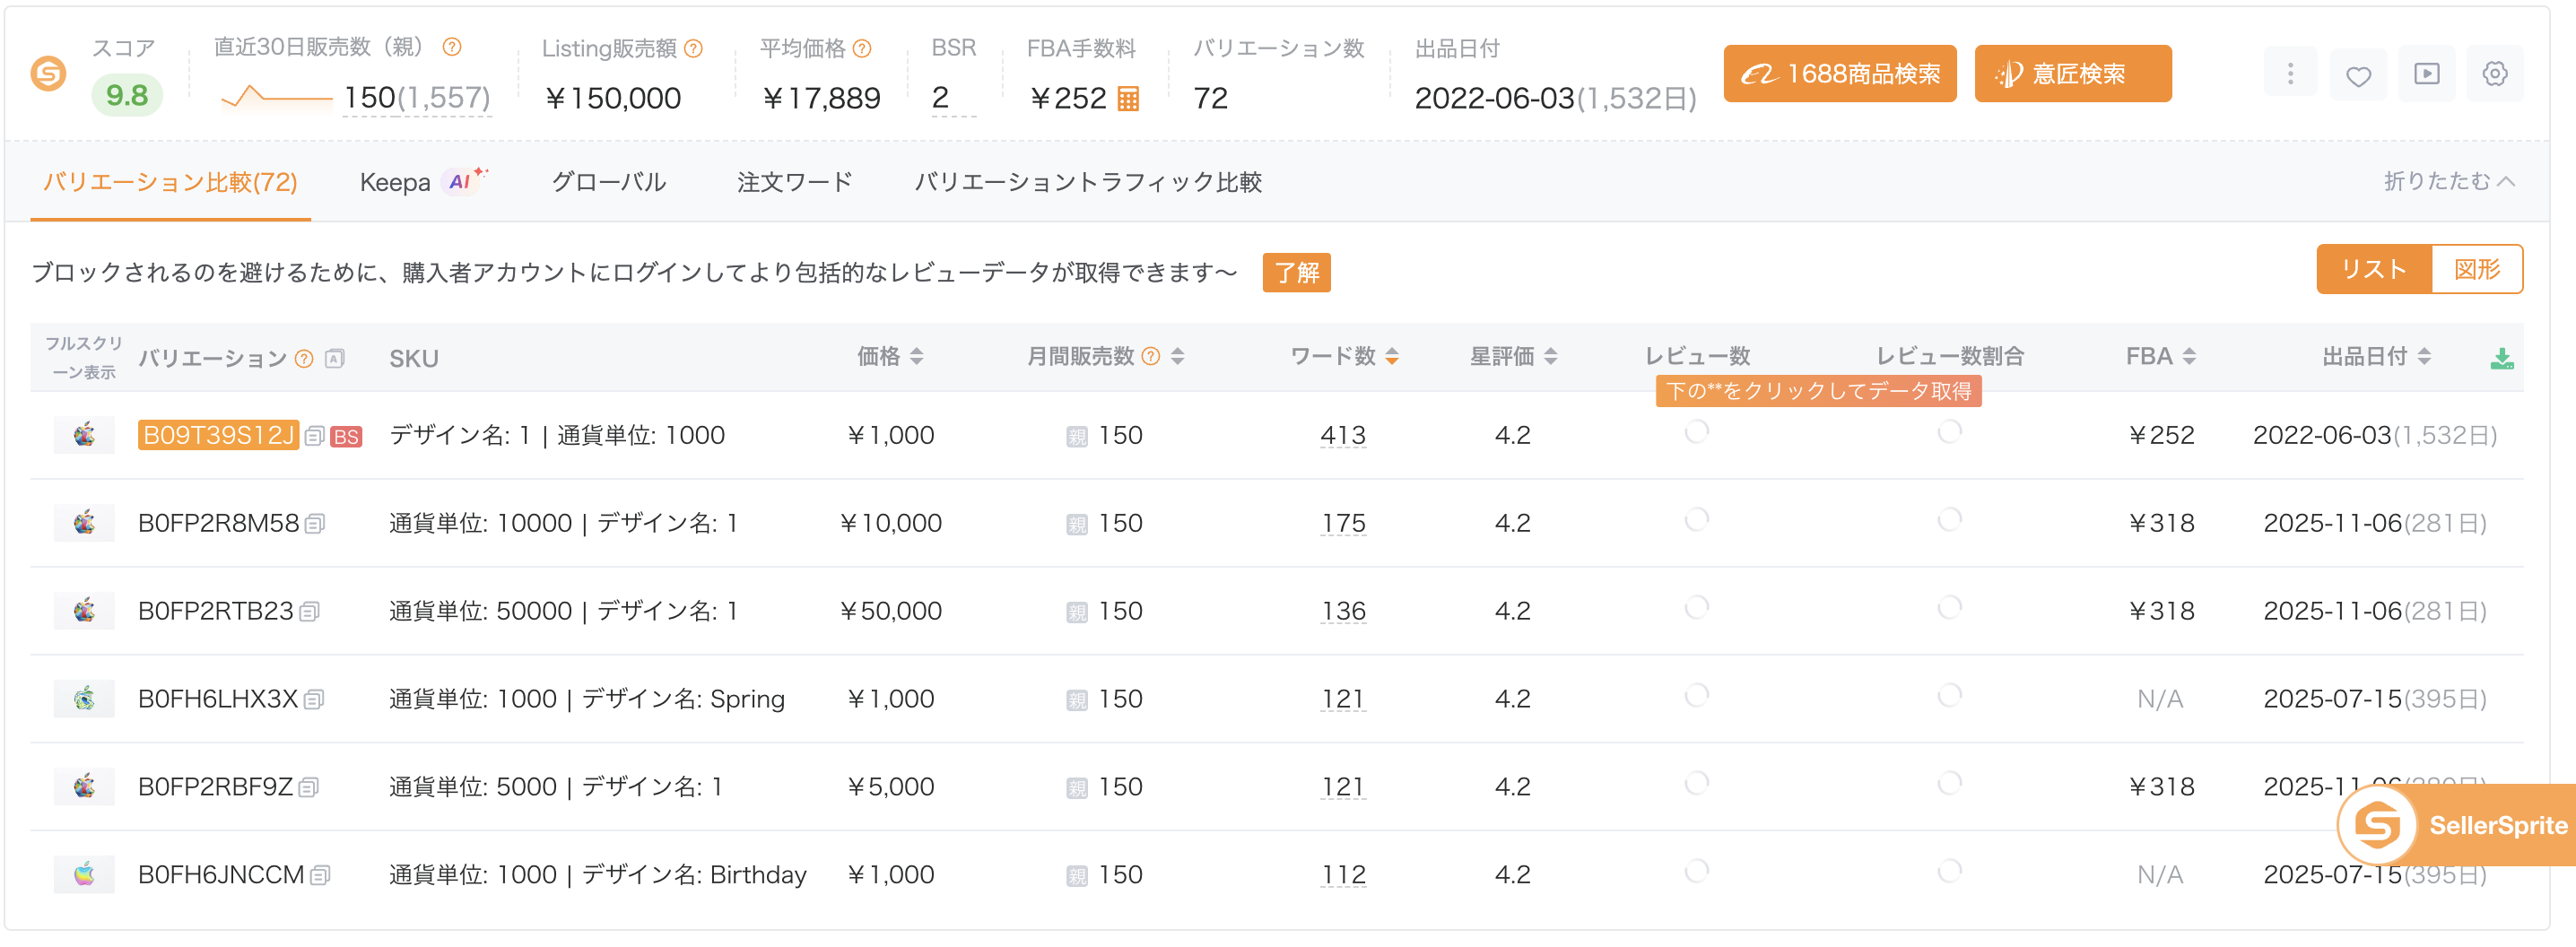This screenshot has height=947, width=2576.
Task: Open the Keepa AI tab
Action: 424,182
